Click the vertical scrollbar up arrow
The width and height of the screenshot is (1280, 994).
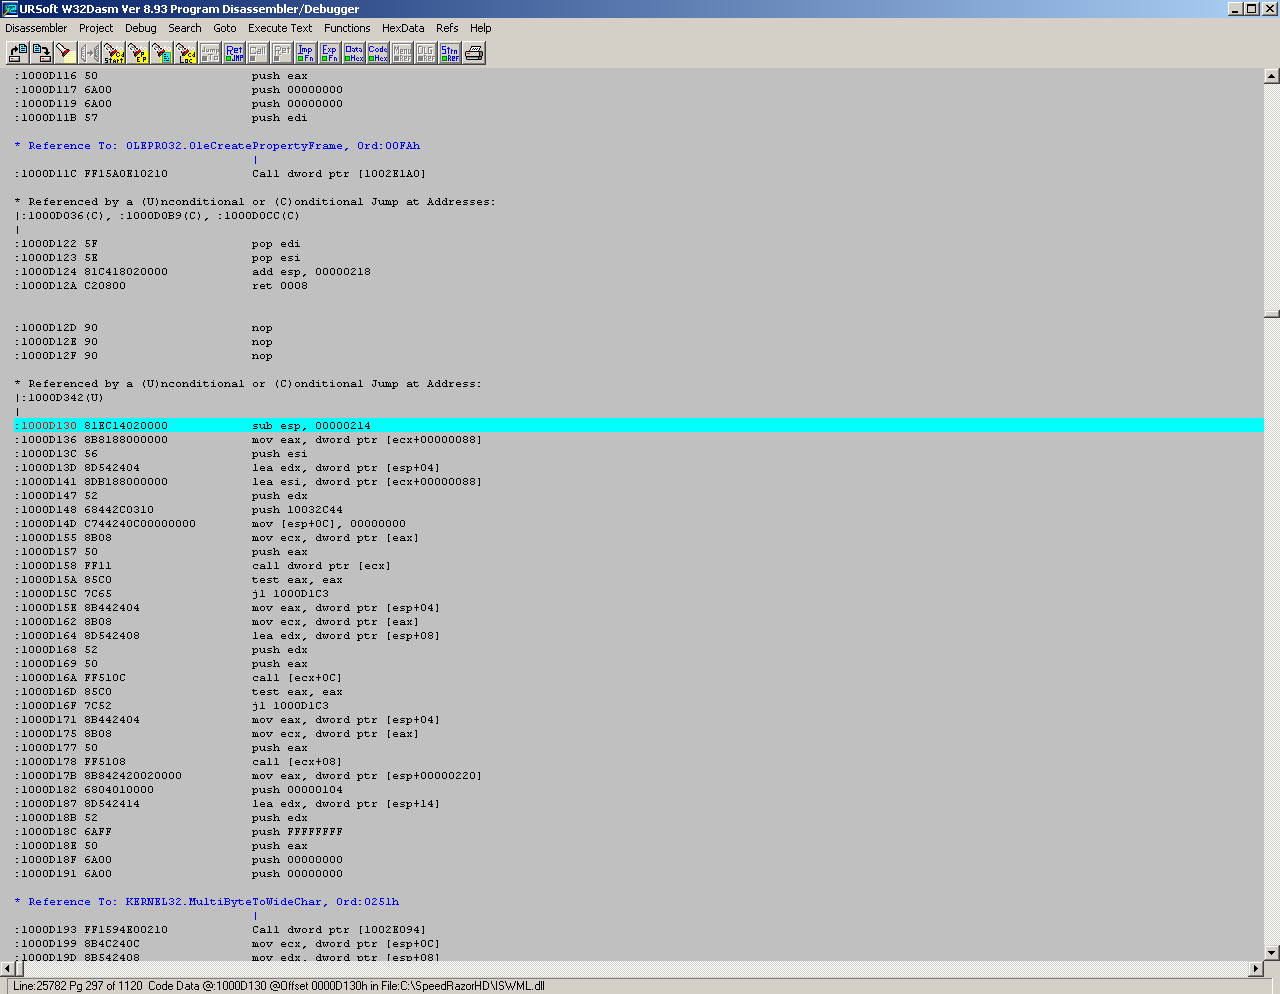click(x=1271, y=76)
